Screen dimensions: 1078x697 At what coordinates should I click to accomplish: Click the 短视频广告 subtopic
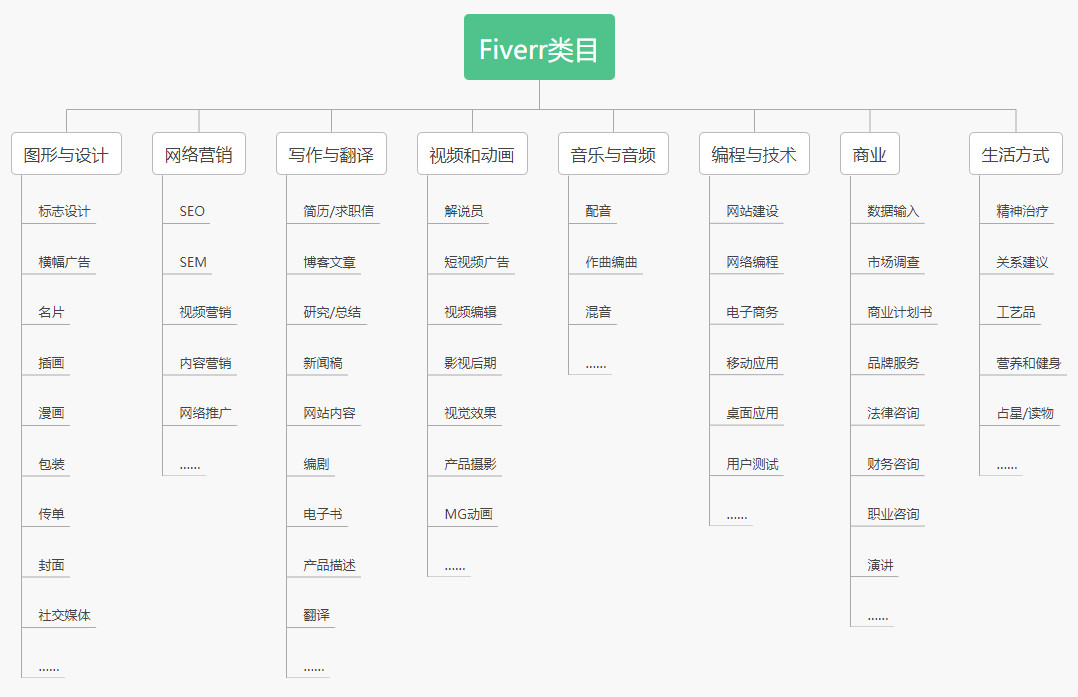[x=476, y=262]
